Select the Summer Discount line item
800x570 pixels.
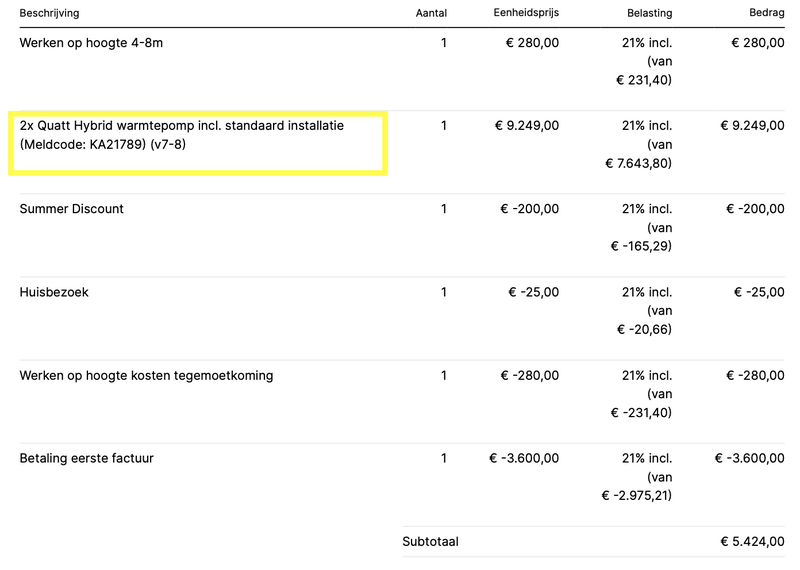pos(71,209)
